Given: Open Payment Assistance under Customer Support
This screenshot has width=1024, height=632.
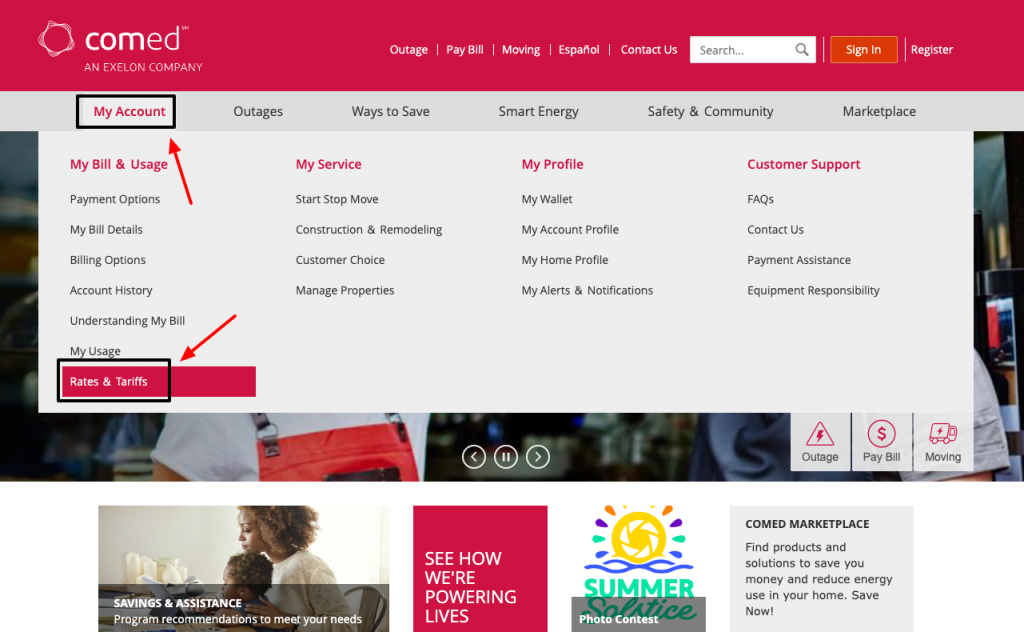Looking at the screenshot, I should pos(798,259).
